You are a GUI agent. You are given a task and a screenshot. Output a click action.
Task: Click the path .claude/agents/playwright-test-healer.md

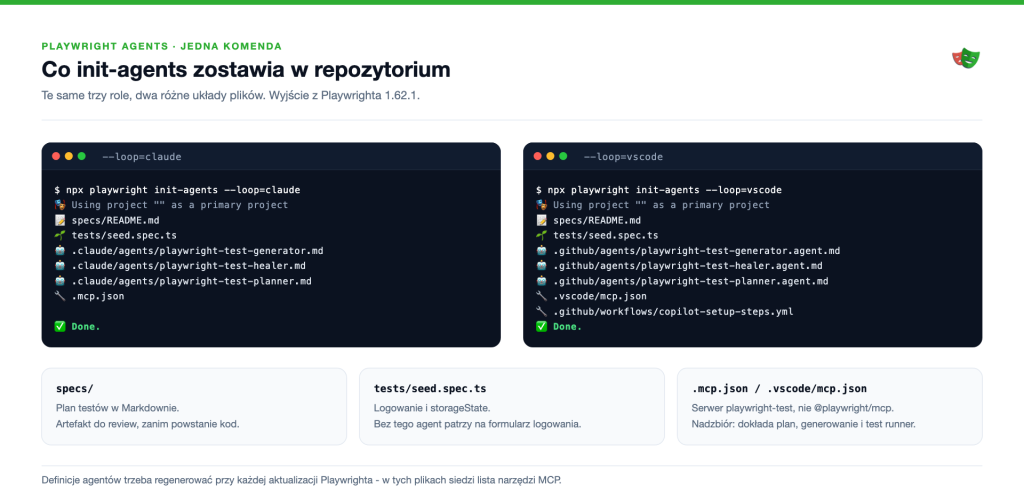pos(189,266)
